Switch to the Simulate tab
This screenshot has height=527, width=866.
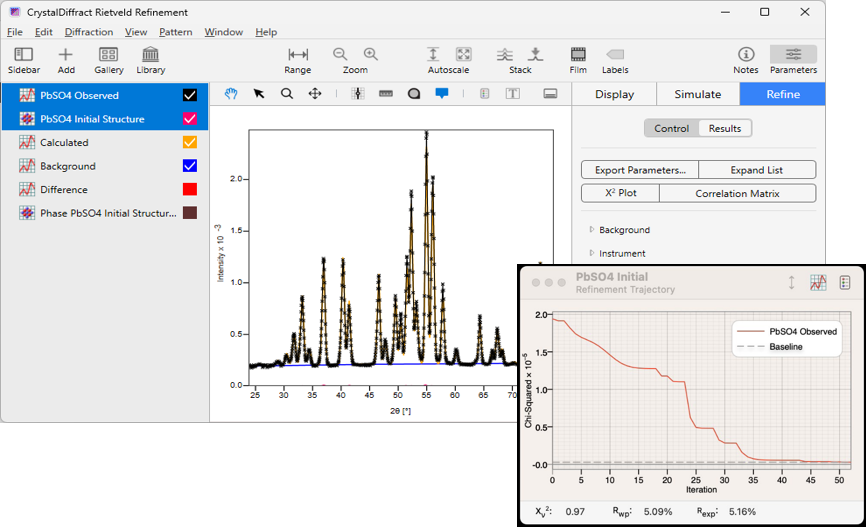(x=697, y=94)
